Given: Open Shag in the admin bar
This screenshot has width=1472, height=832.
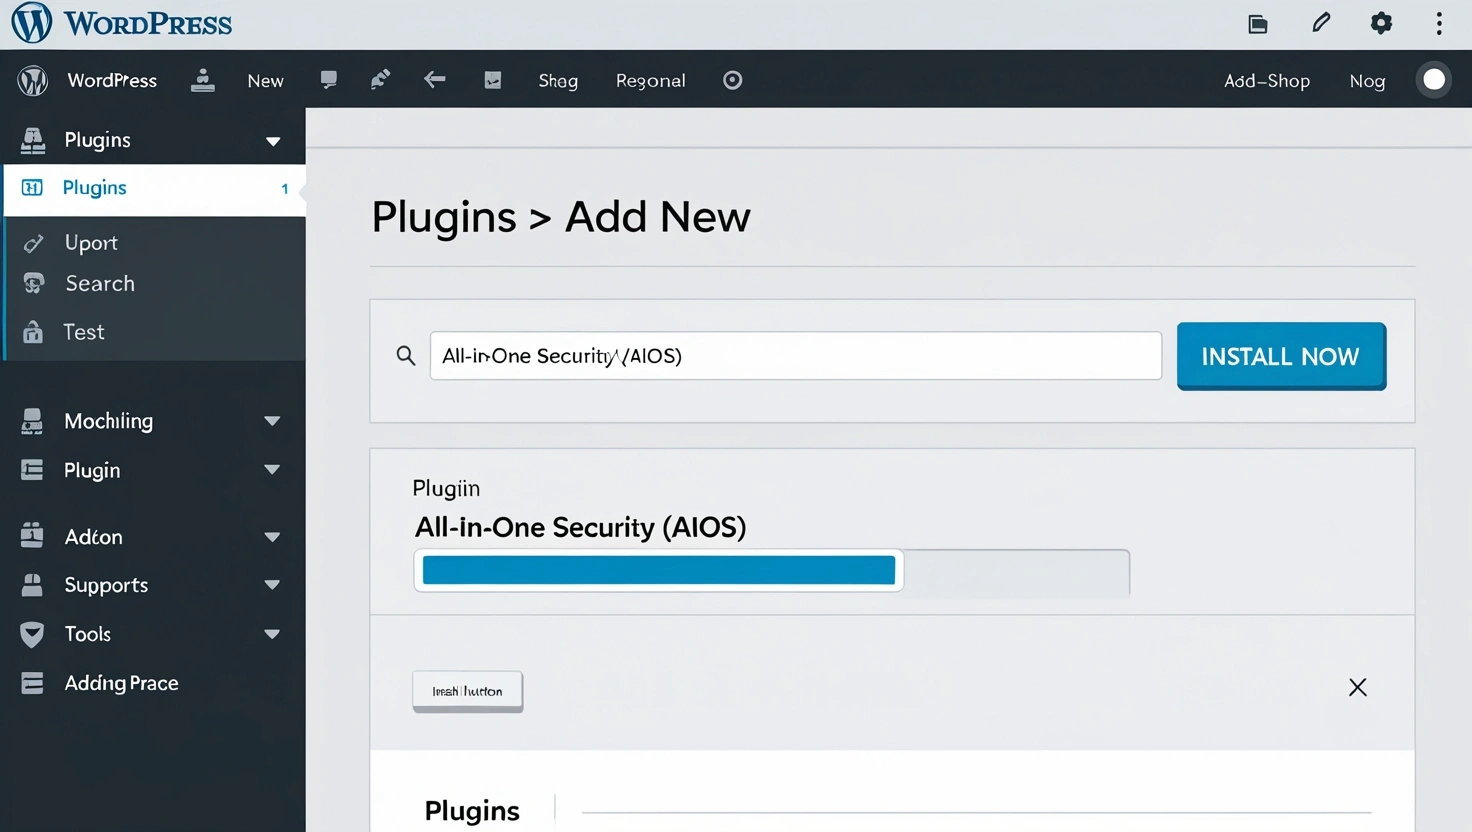Looking at the screenshot, I should click(558, 81).
